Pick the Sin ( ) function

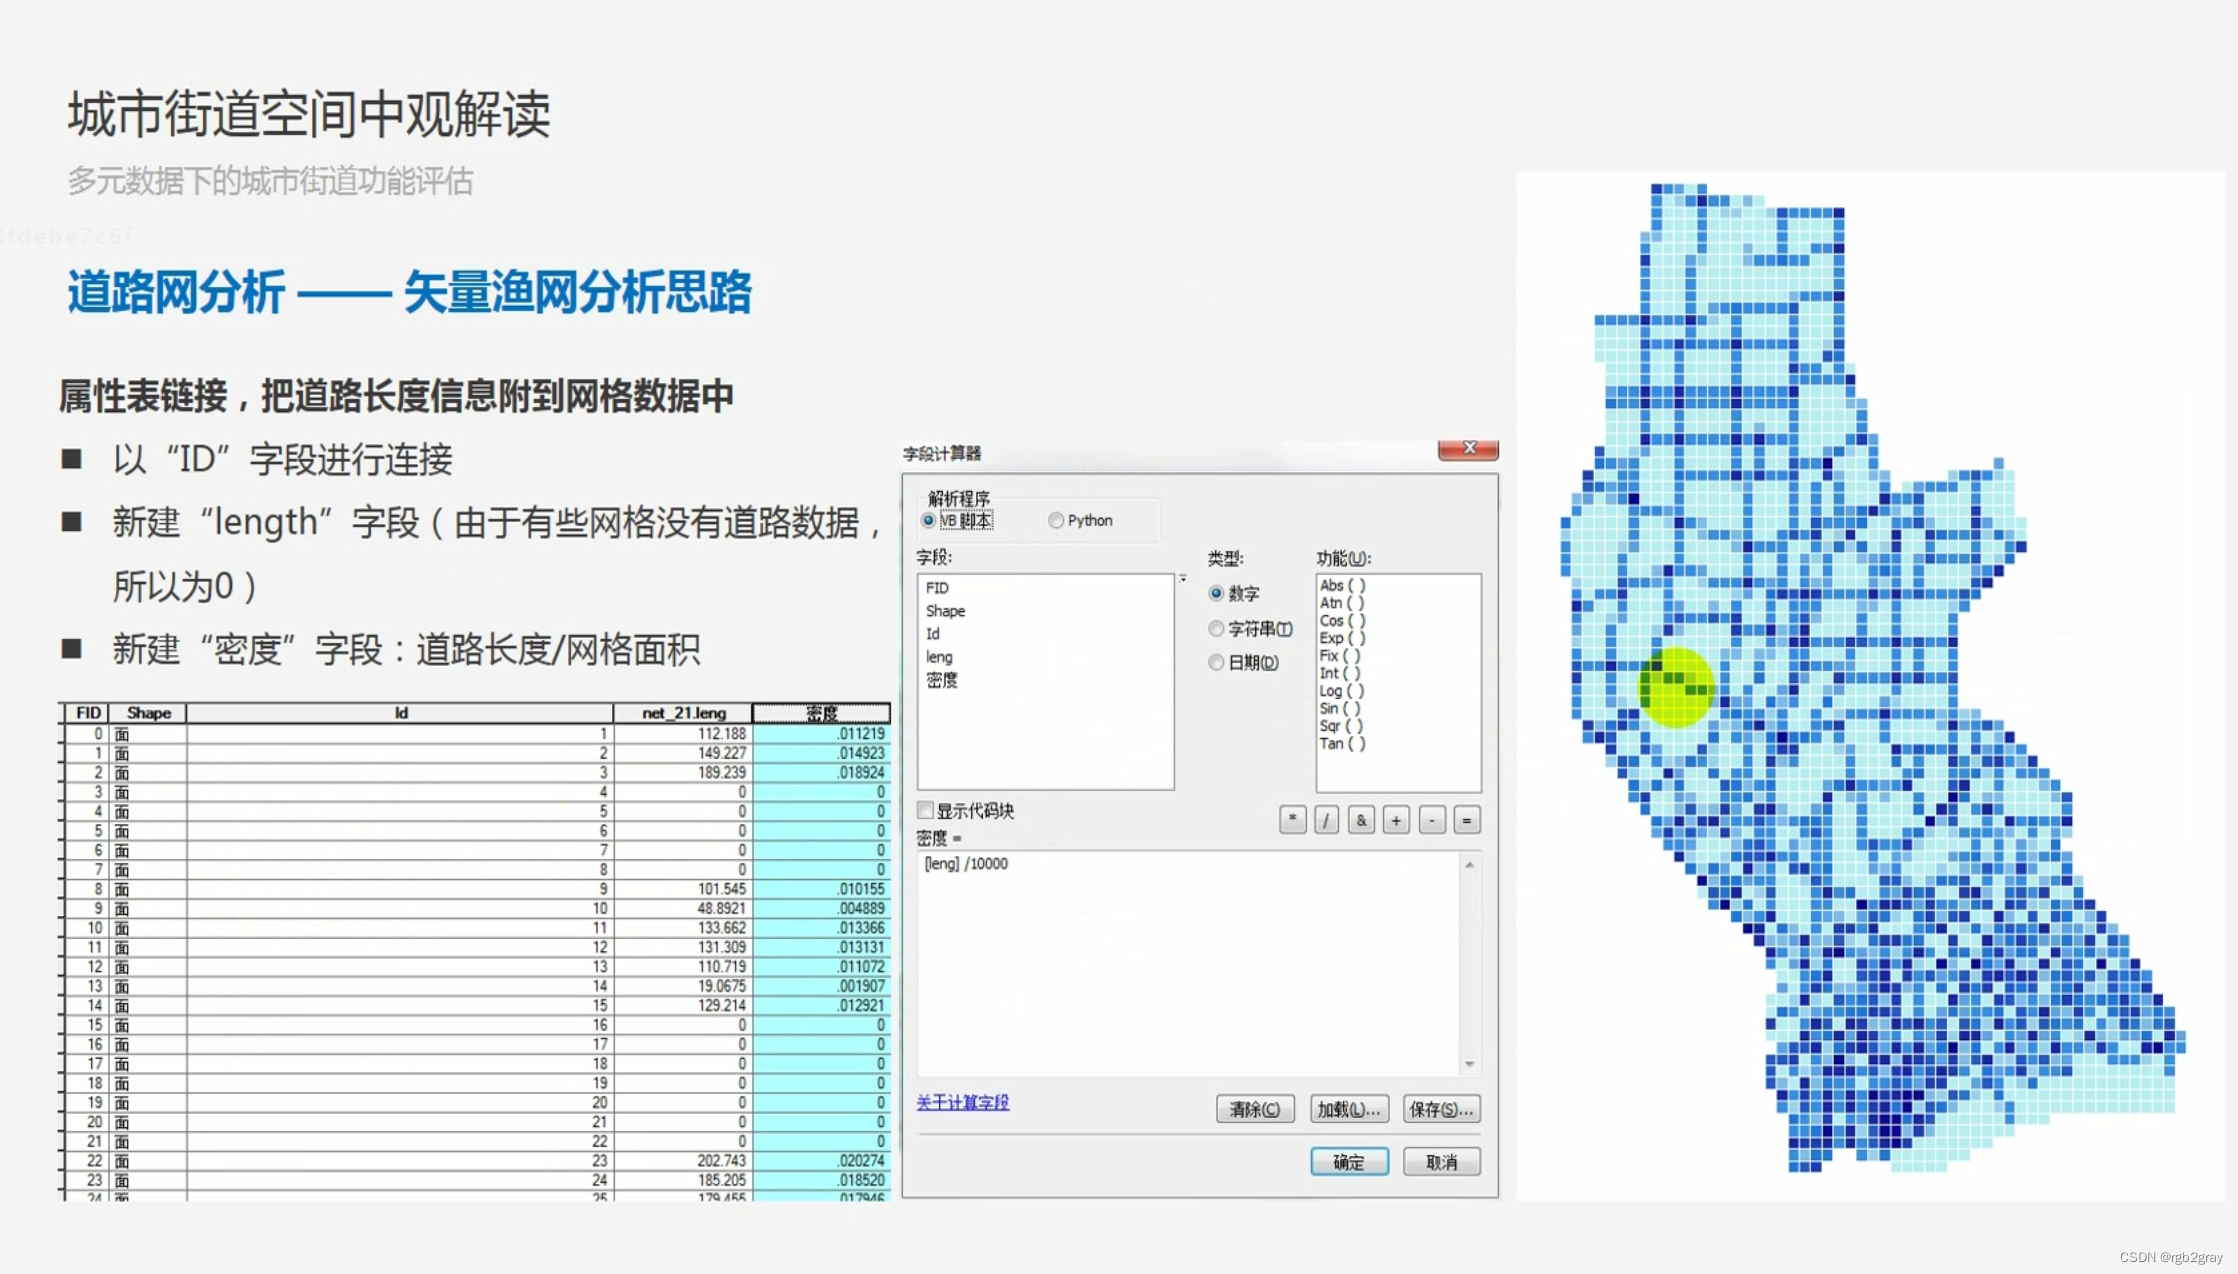[1340, 708]
